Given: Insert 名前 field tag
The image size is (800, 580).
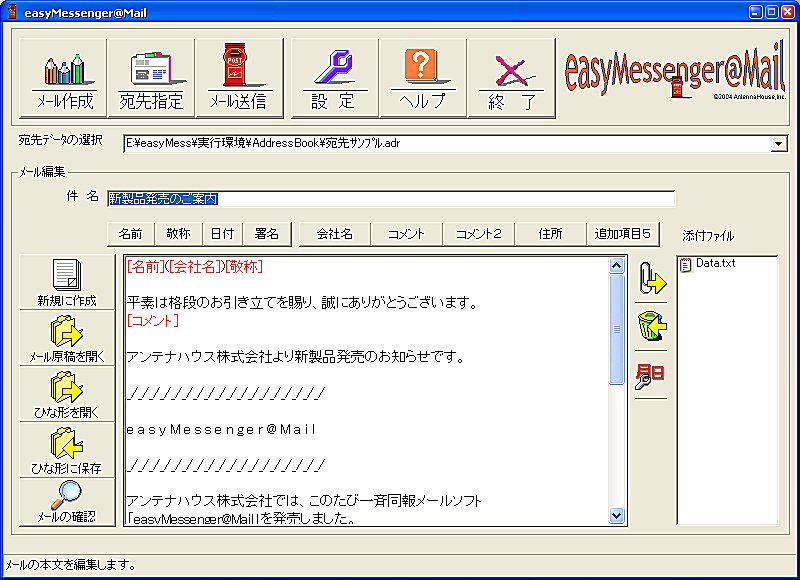Looking at the screenshot, I should click(x=131, y=234).
